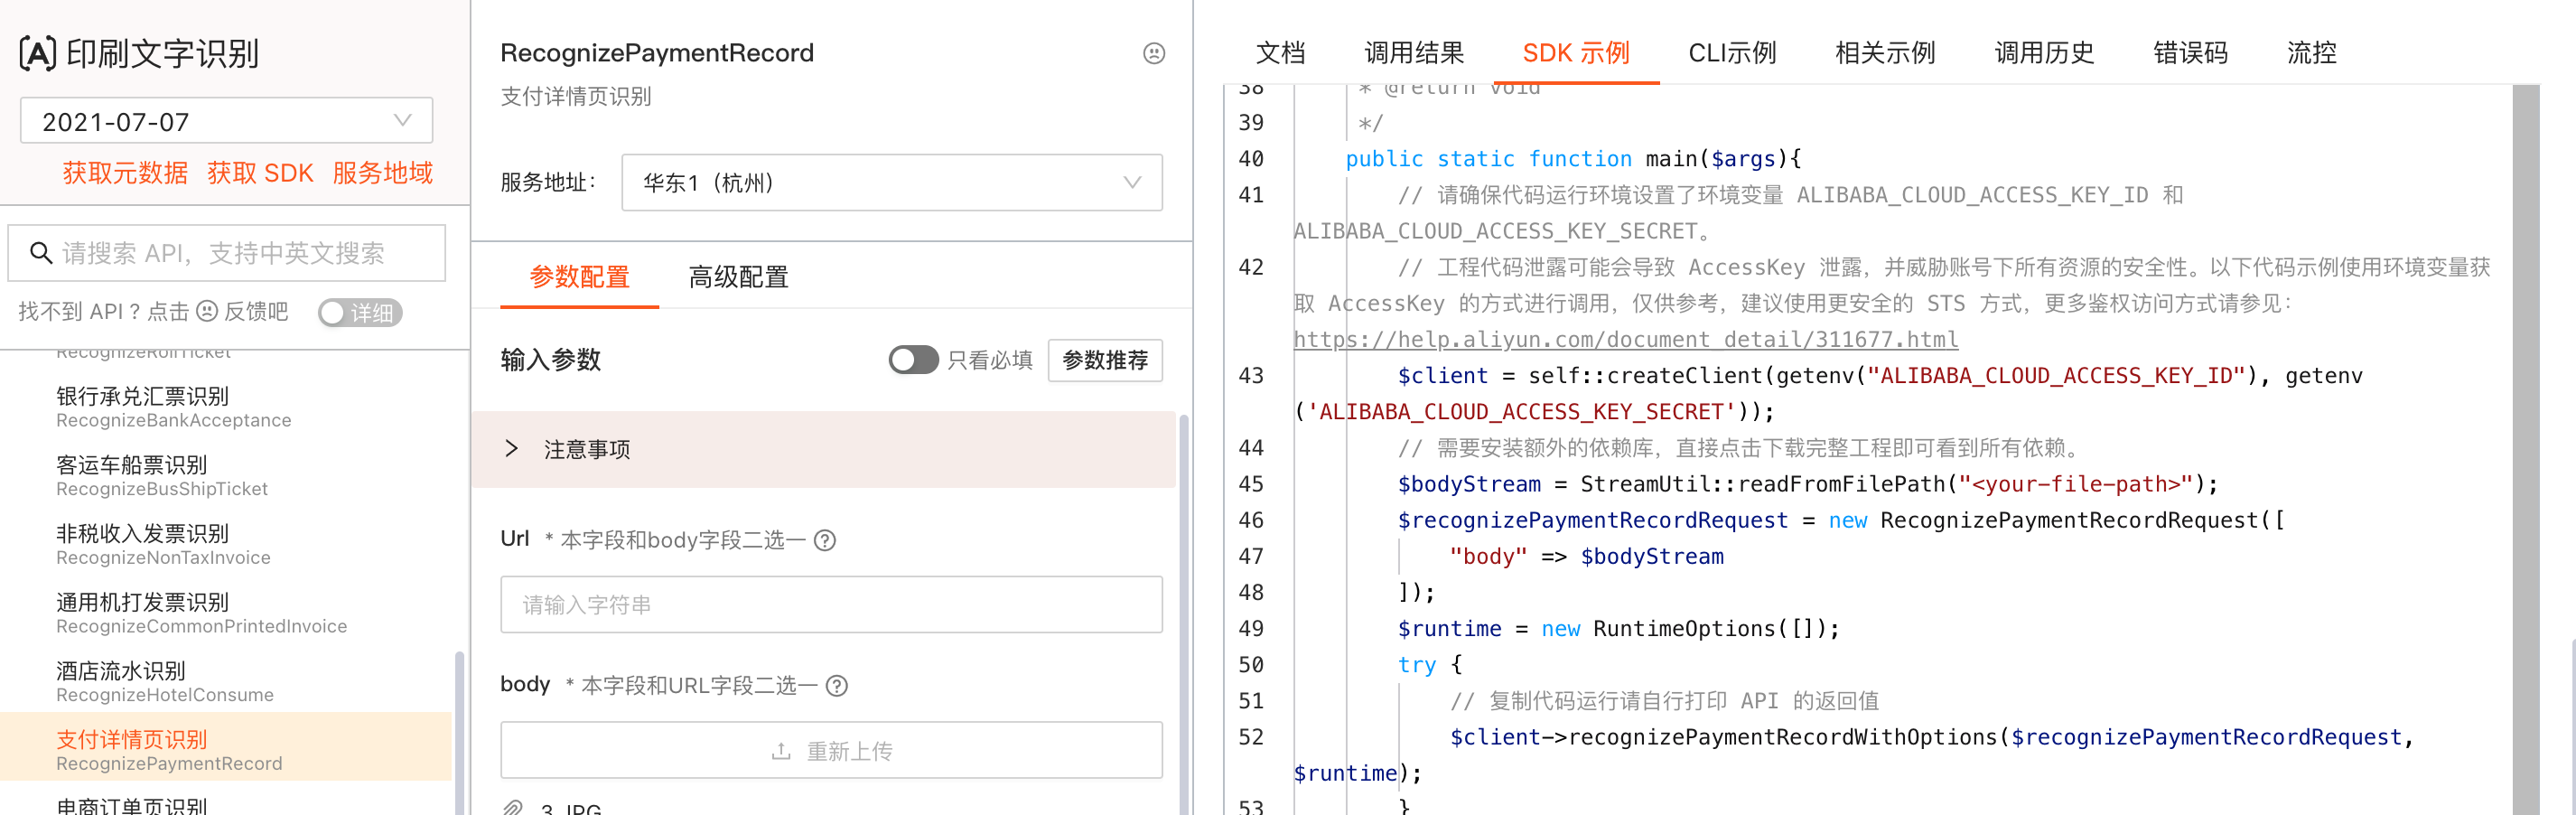This screenshot has width=2576, height=815.
Task: Toggle the 只看必填 switch
Action: 913,360
